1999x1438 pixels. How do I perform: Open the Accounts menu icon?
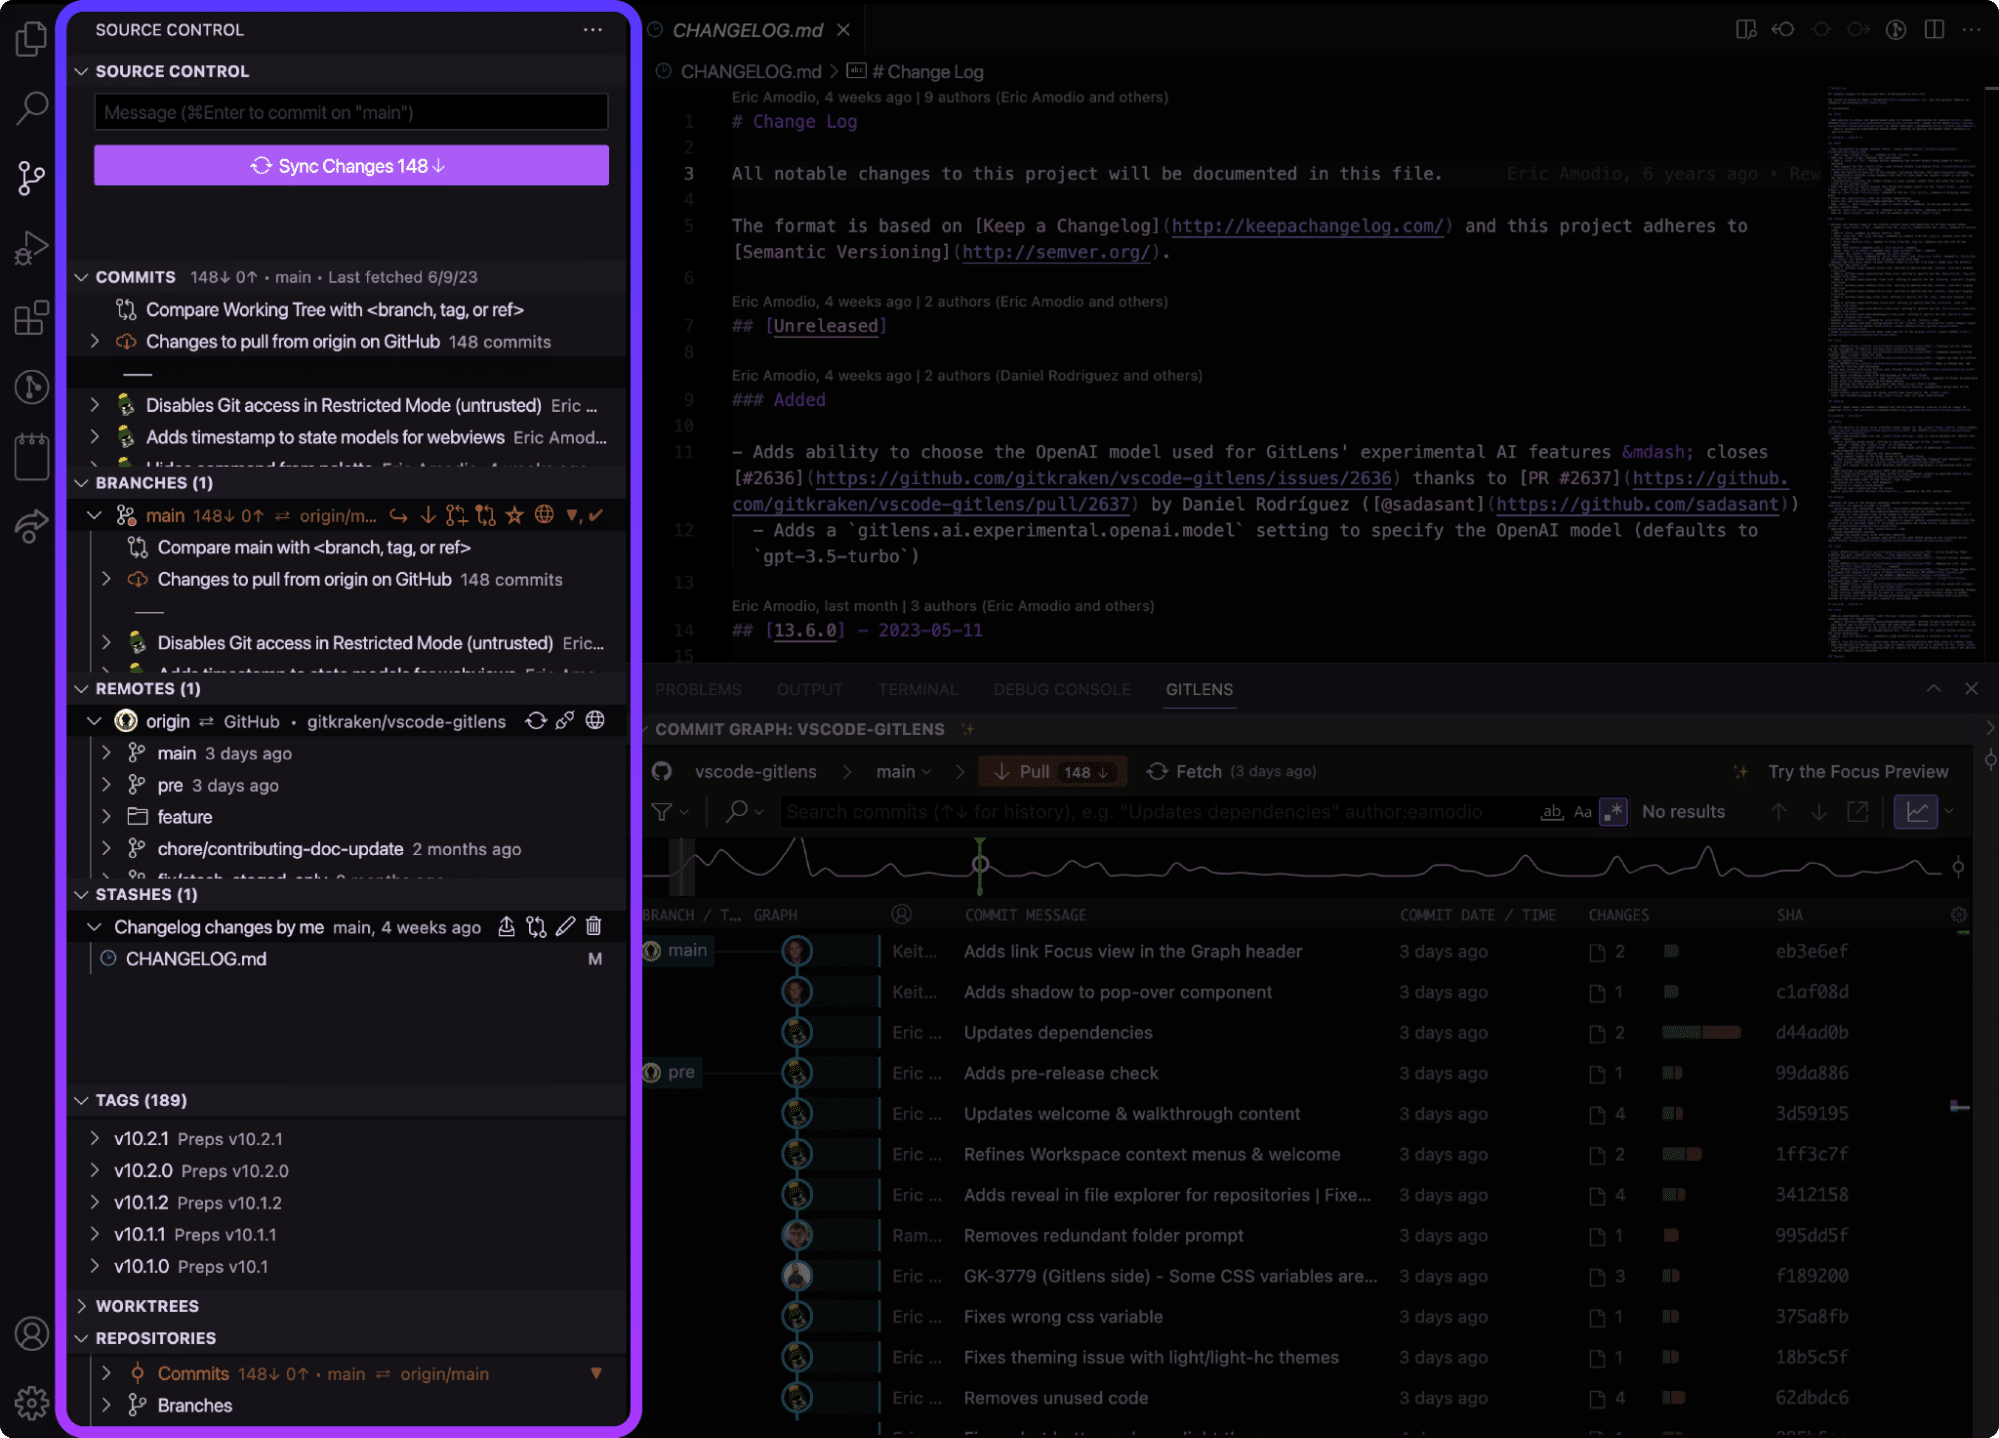click(x=31, y=1334)
